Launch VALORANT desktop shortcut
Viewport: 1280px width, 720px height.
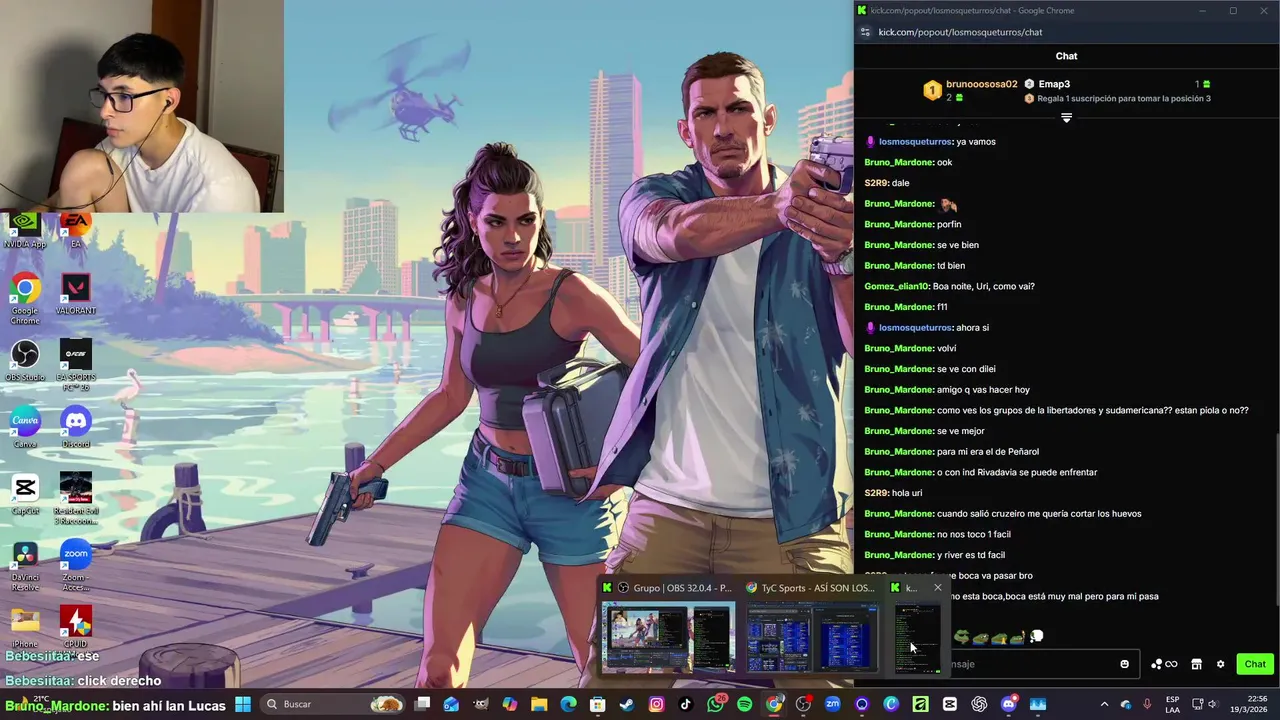[x=76, y=295]
